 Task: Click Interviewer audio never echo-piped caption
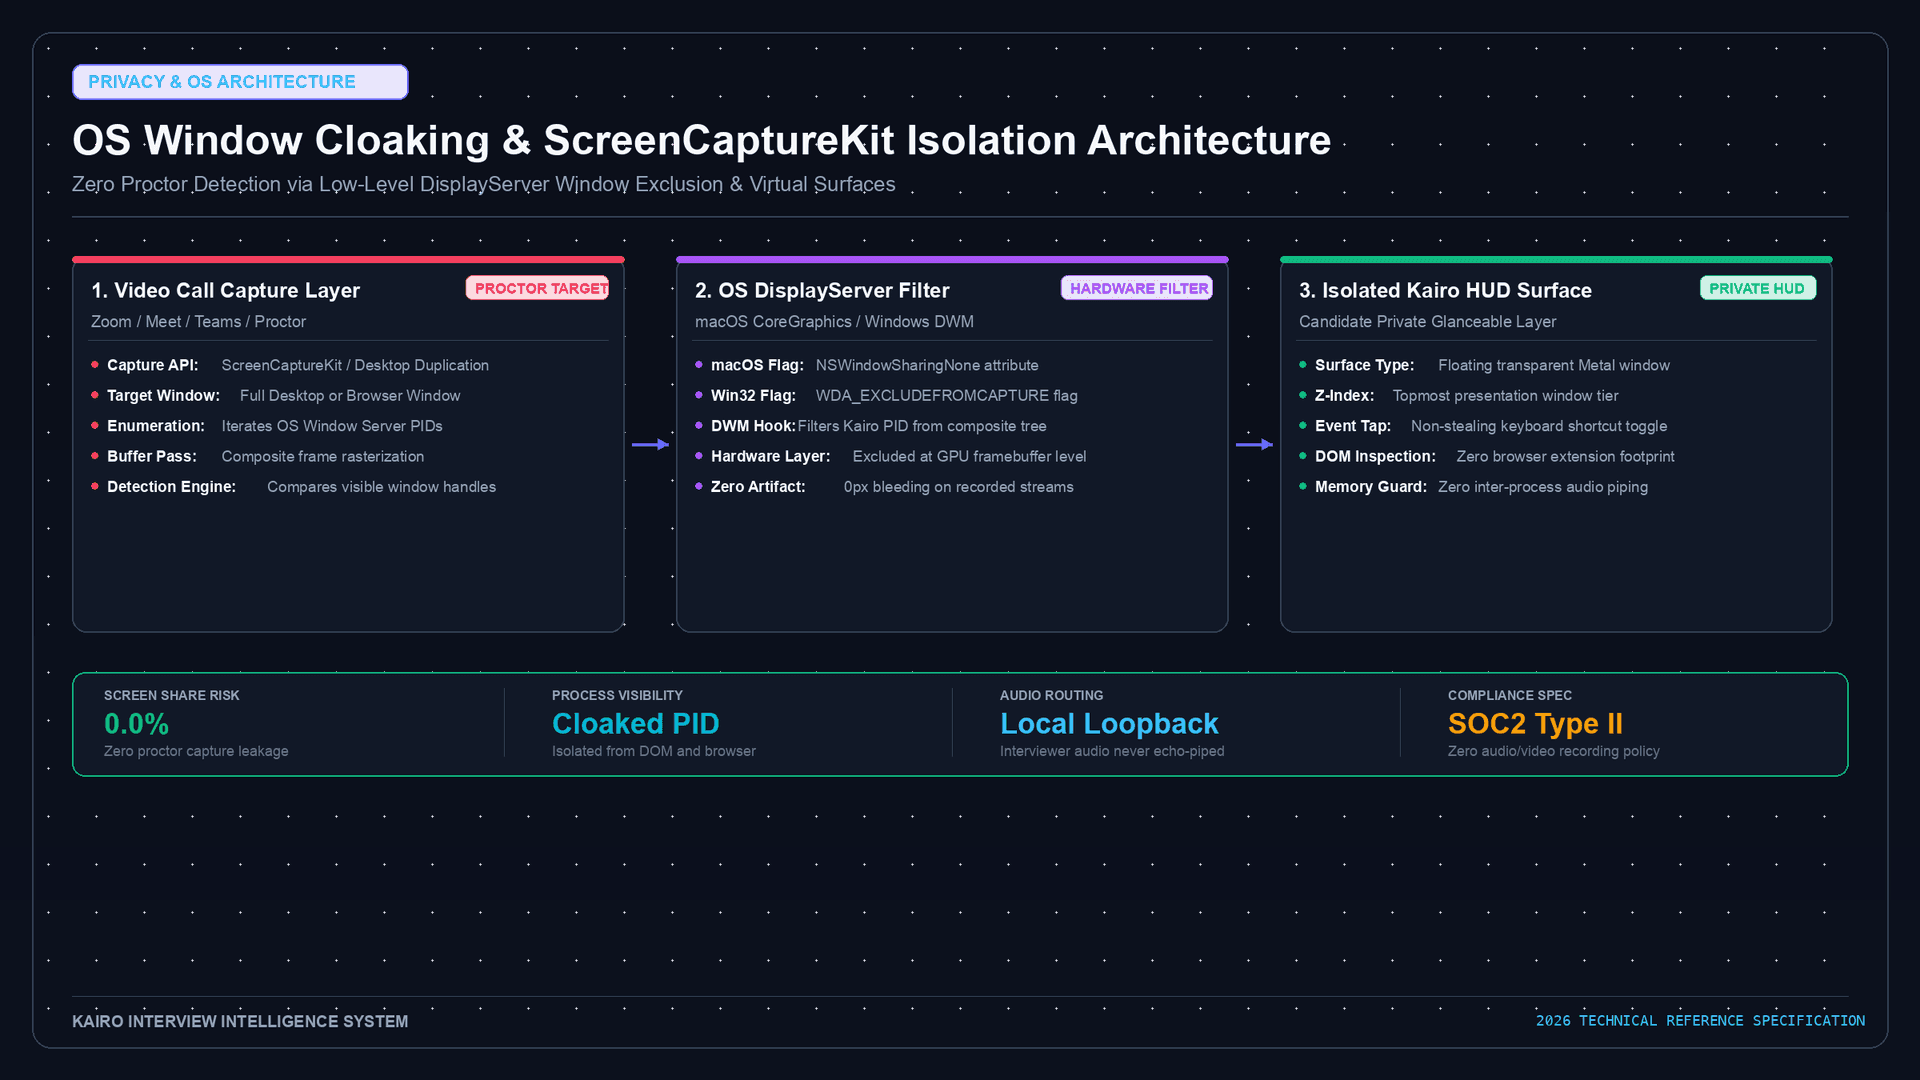(x=1112, y=751)
